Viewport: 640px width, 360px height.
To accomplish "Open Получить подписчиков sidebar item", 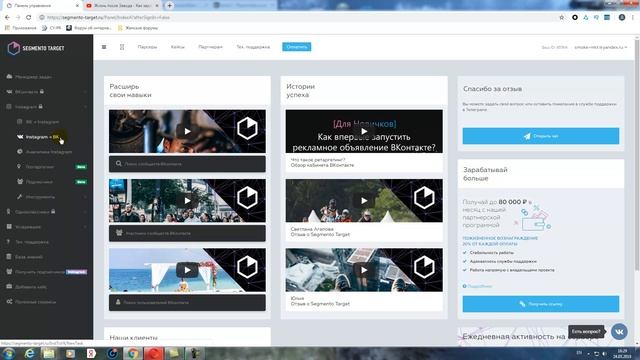I will coord(47,272).
